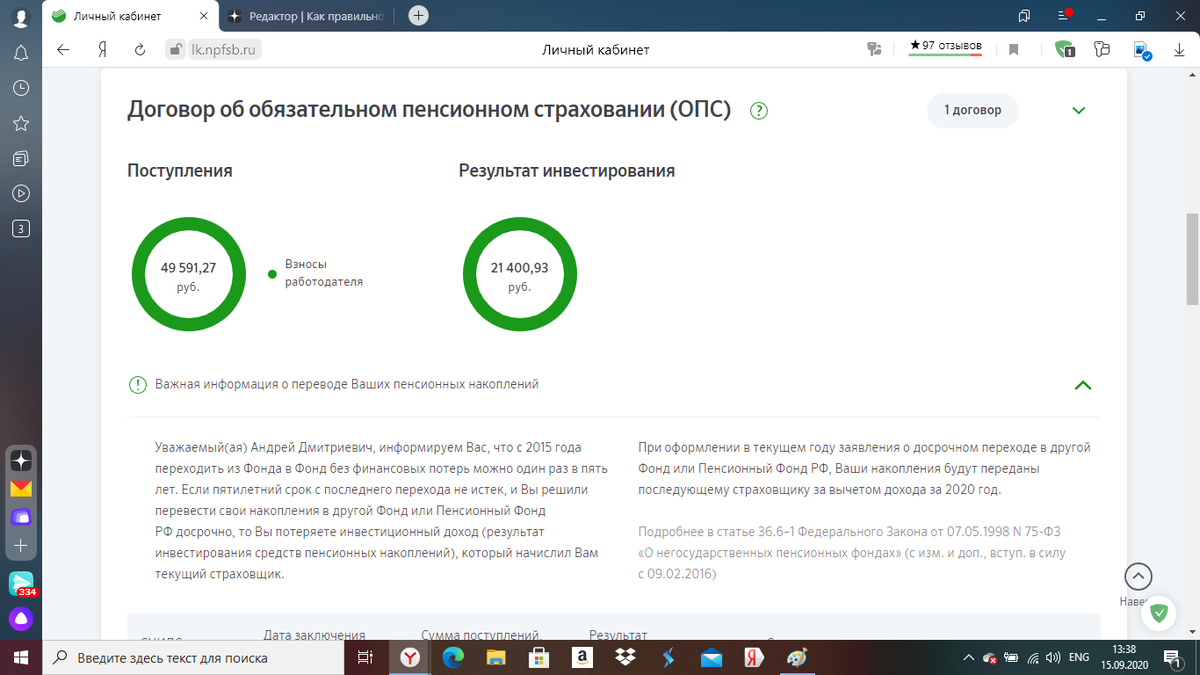The image size is (1200, 675).
Task: Open the video play icon in the sidebar
Action: [x=20, y=193]
